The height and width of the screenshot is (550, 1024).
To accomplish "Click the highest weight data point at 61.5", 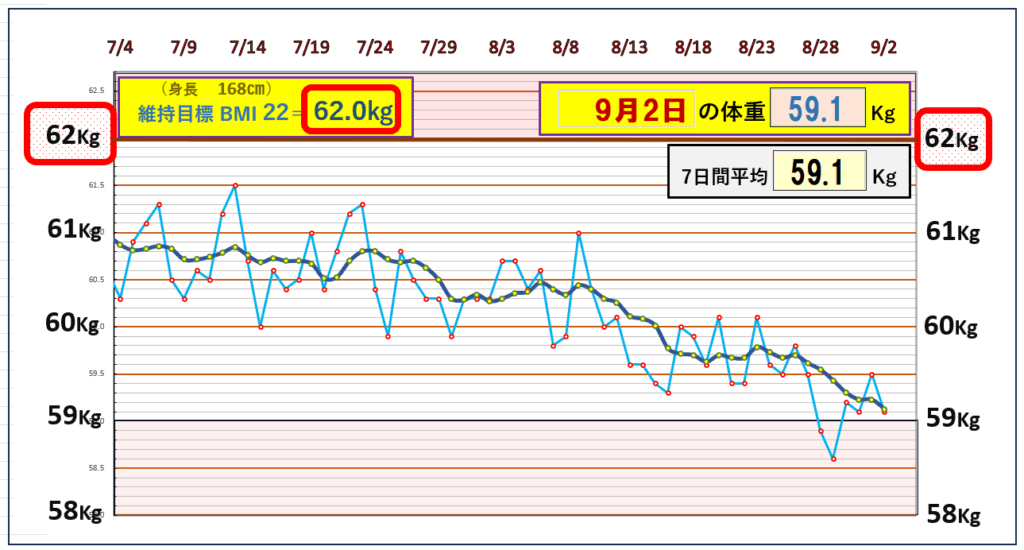I will click(x=235, y=186).
